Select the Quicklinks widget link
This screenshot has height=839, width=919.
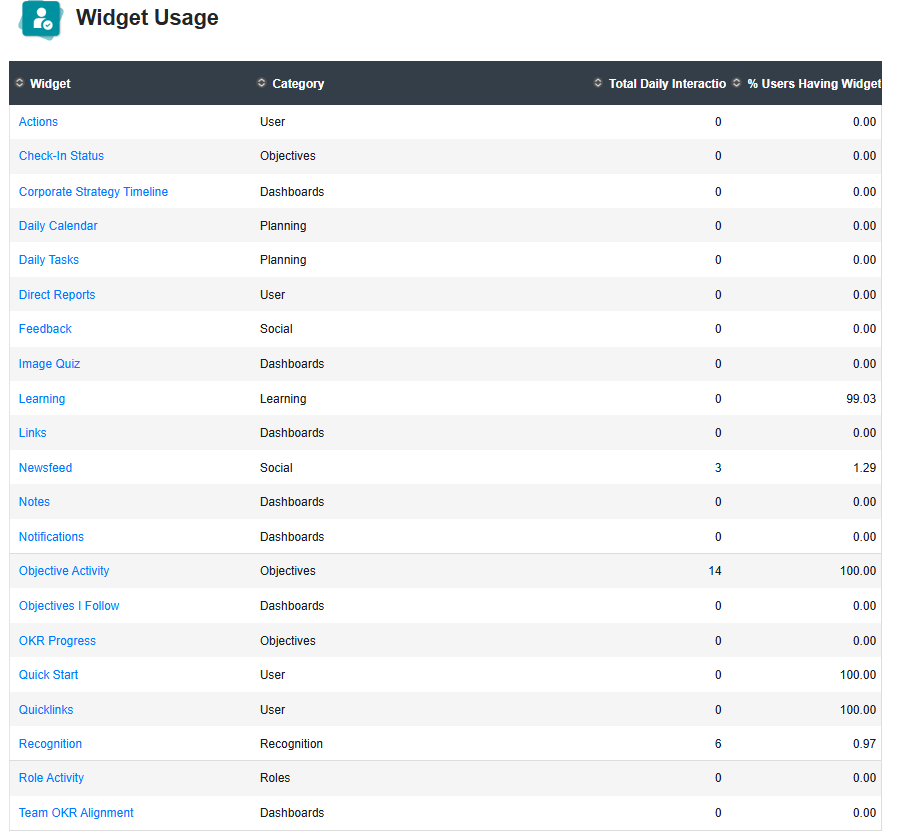(46, 710)
